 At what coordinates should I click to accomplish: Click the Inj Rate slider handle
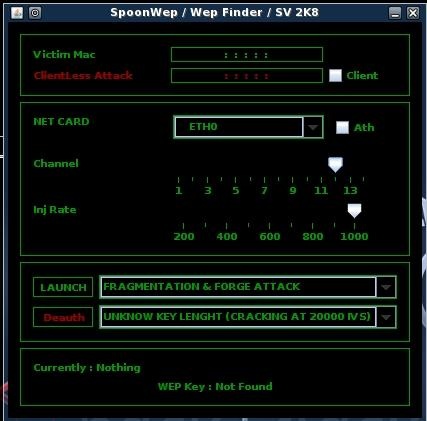pyautogui.click(x=354, y=211)
